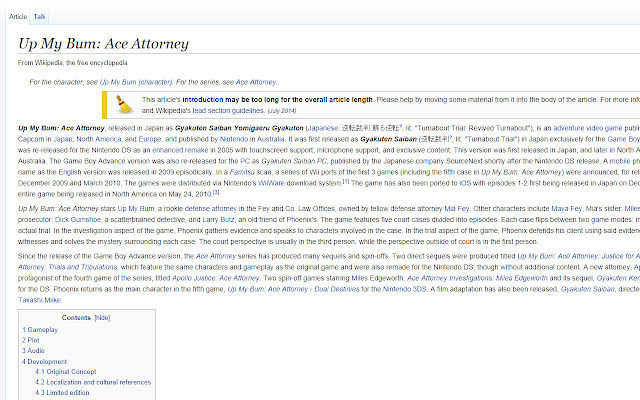Follow the 'Australia' link
The image size is (640, 400).
(x=271, y=139)
